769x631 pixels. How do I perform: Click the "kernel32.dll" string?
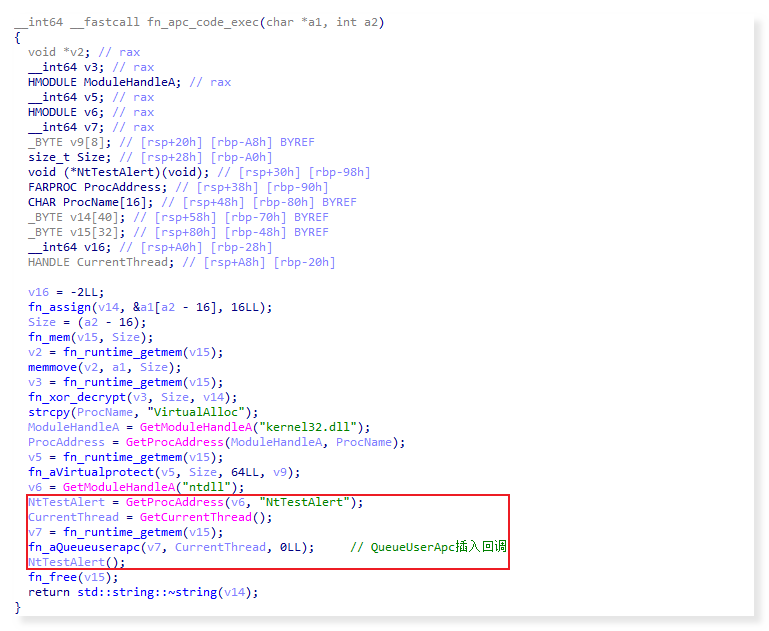308,428
